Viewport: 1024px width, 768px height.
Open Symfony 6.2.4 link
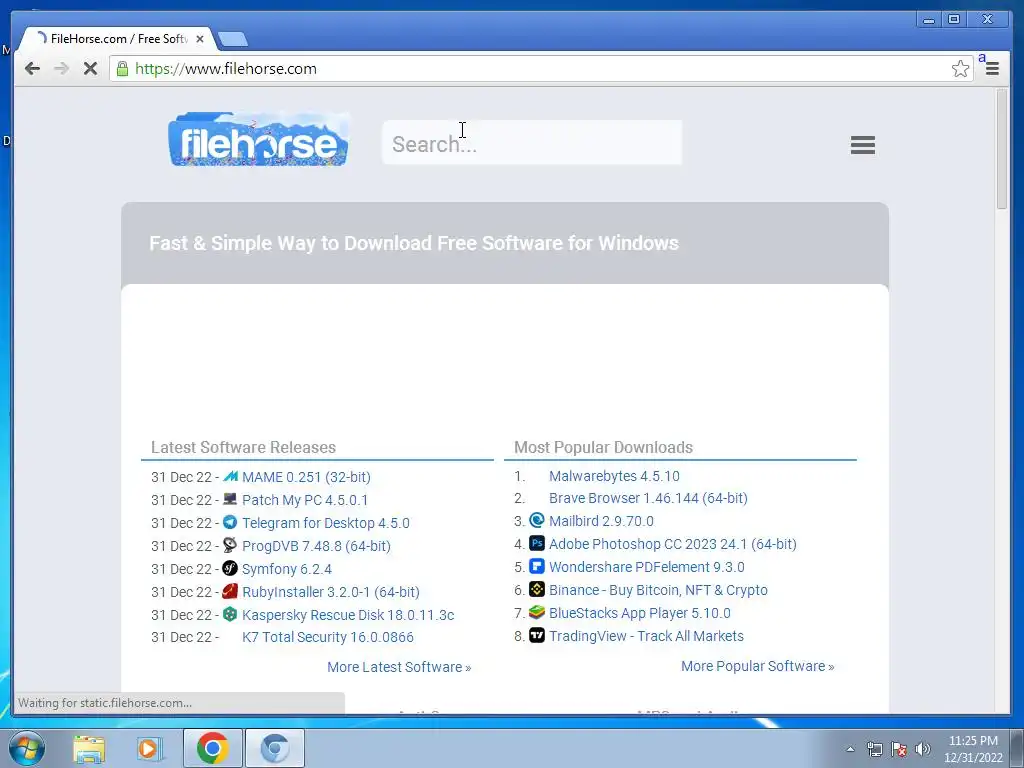pos(287,569)
